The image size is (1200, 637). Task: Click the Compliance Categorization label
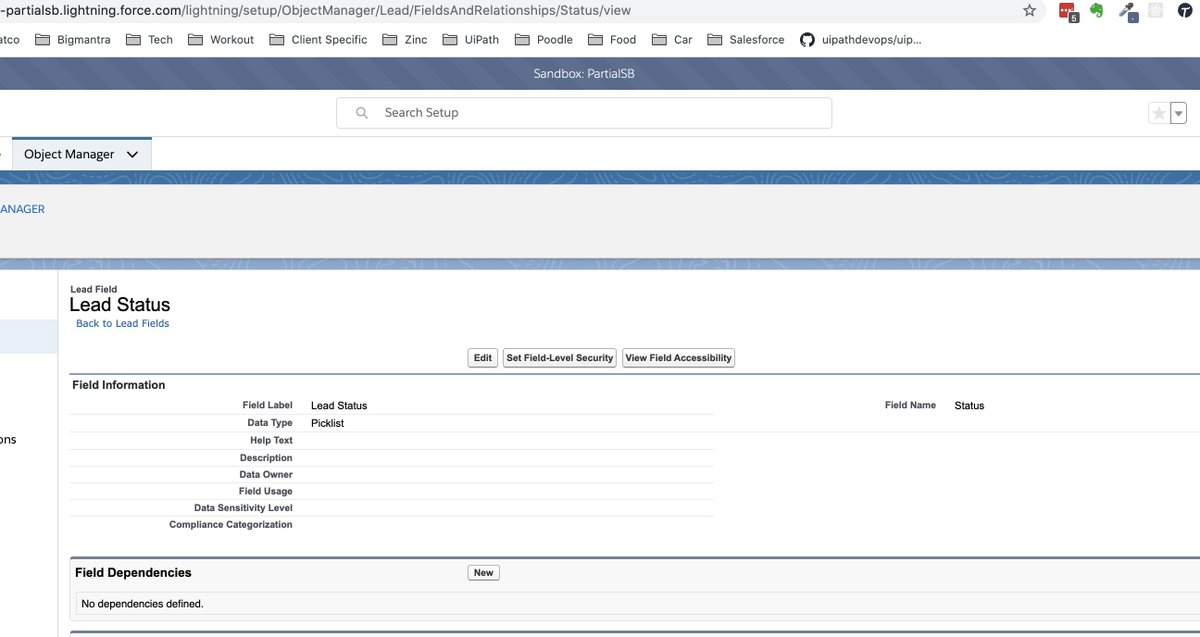231,525
